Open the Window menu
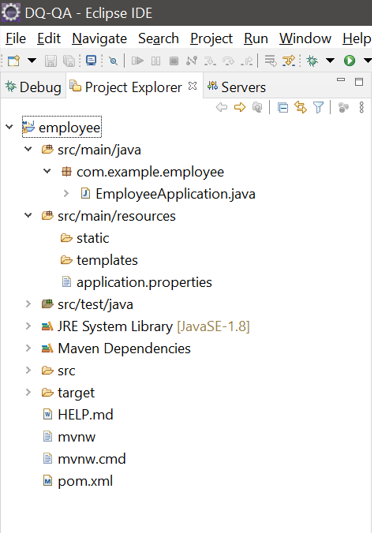The image size is (372, 533). pyautogui.click(x=305, y=38)
